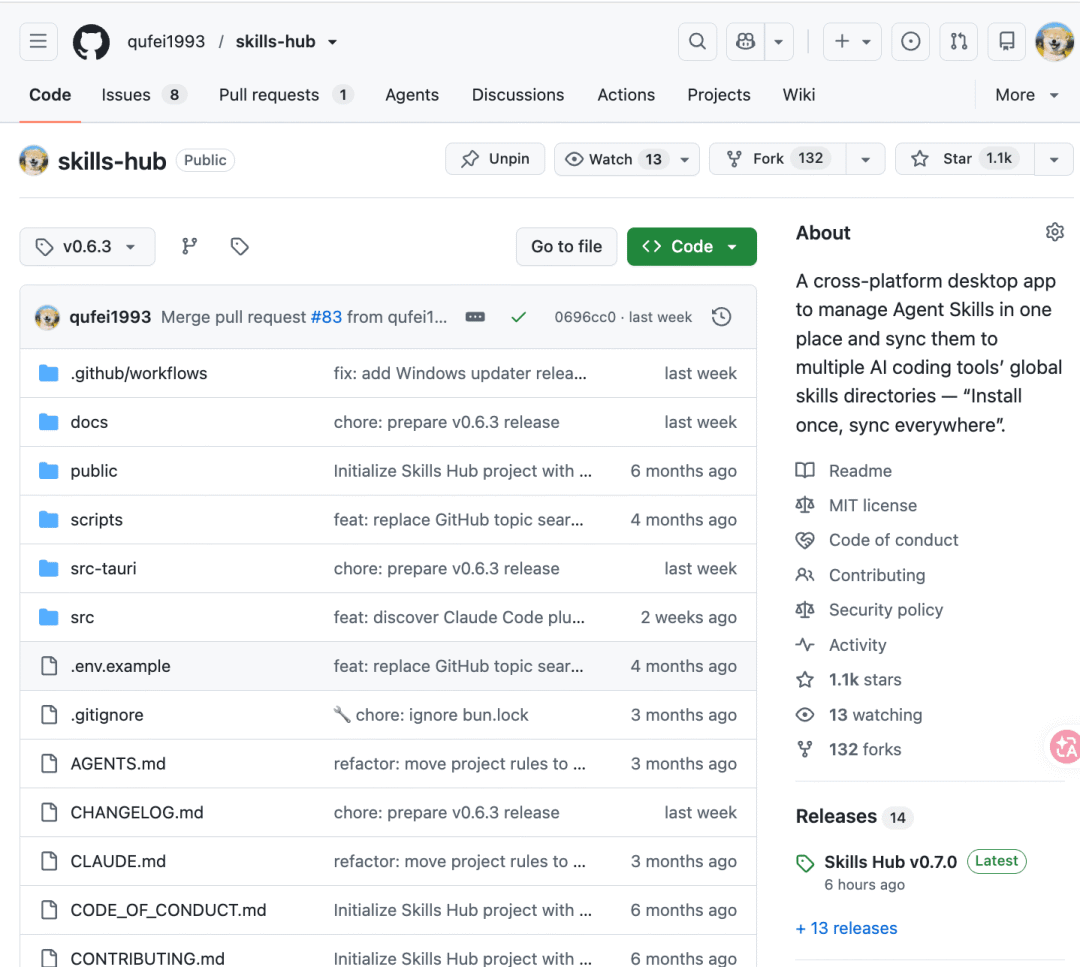Click the Watch button
The width and height of the screenshot is (1080, 967).
tap(615, 159)
